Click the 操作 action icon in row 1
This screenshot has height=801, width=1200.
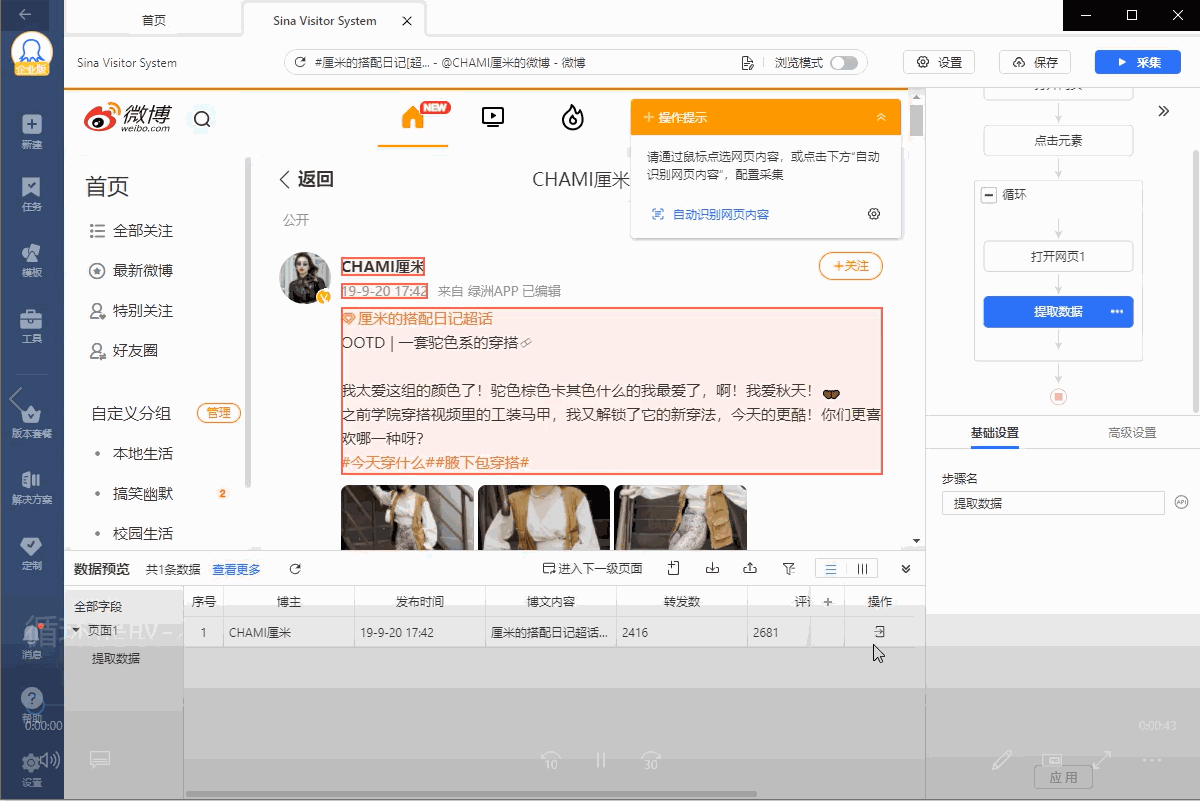[880, 632]
